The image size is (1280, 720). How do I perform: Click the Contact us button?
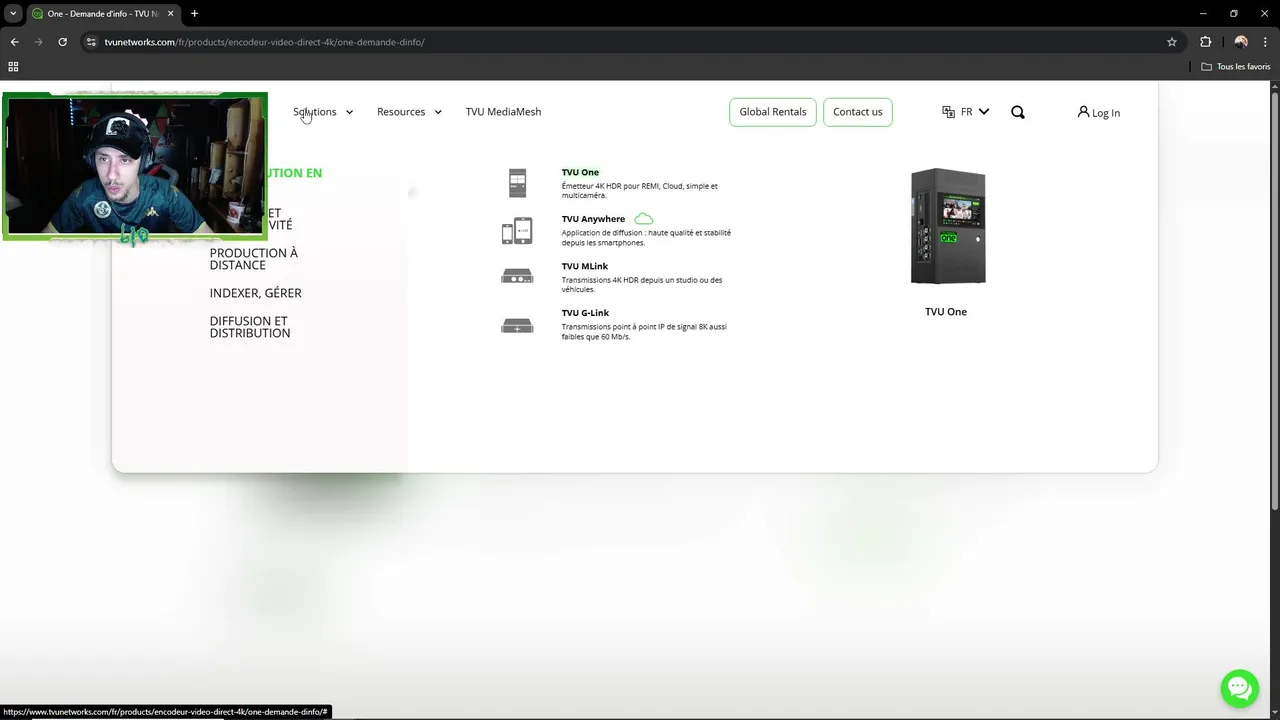[858, 112]
